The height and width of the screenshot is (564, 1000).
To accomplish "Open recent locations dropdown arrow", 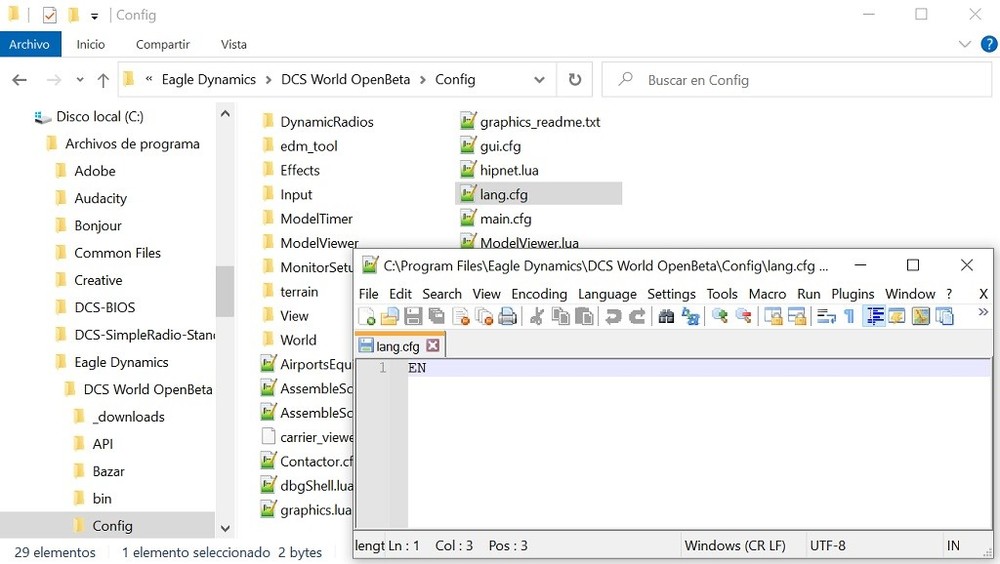I will click(x=80, y=80).
